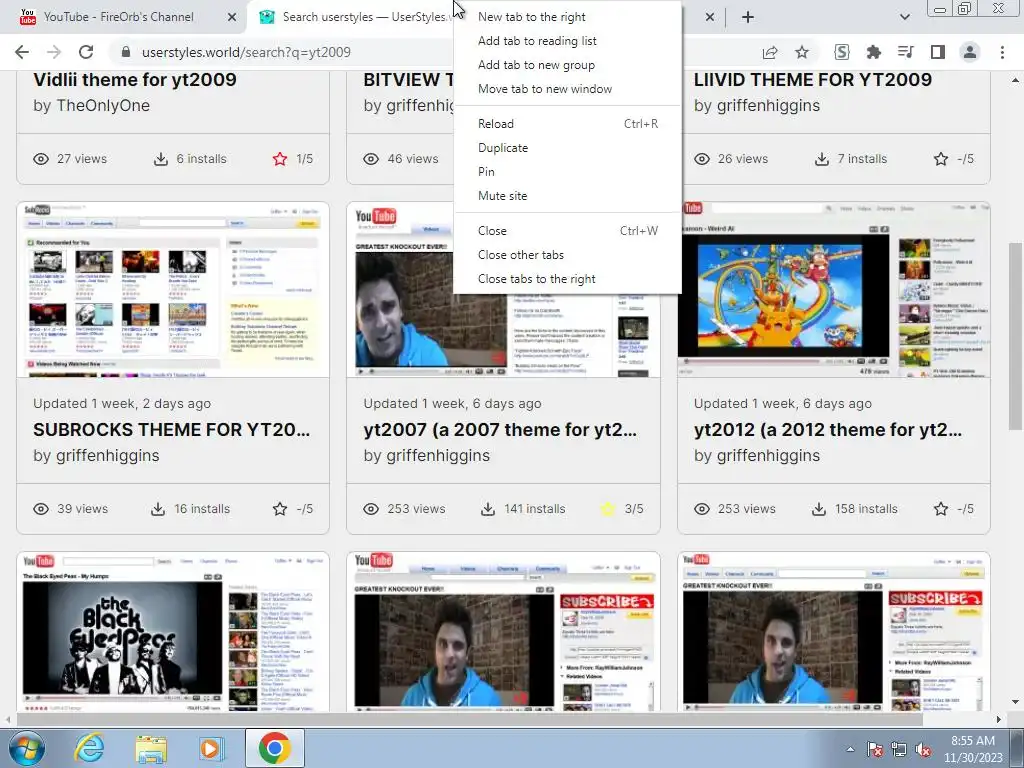The height and width of the screenshot is (768, 1024).
Task: Click the rating star on SUBROCKS card
Action: click(x=280, y=509)
